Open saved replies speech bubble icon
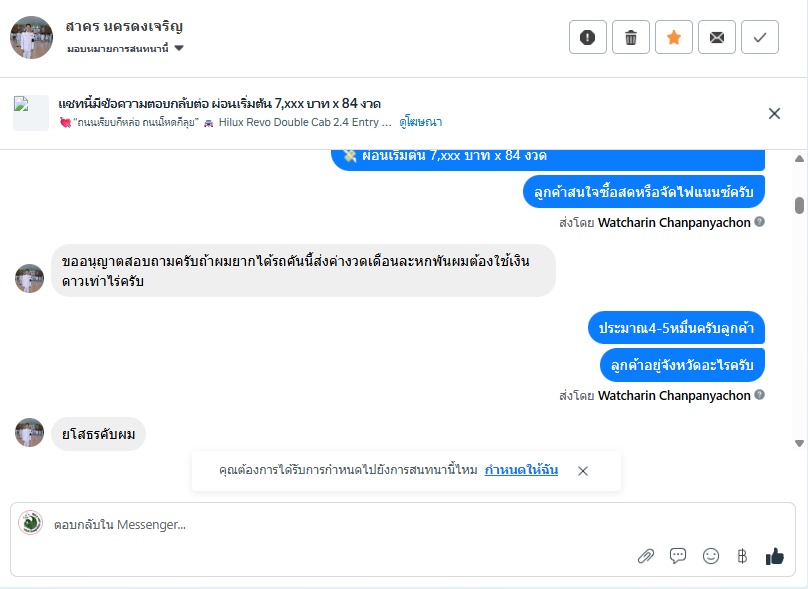This screenshot has height=589, width=808. pos(678,556)
